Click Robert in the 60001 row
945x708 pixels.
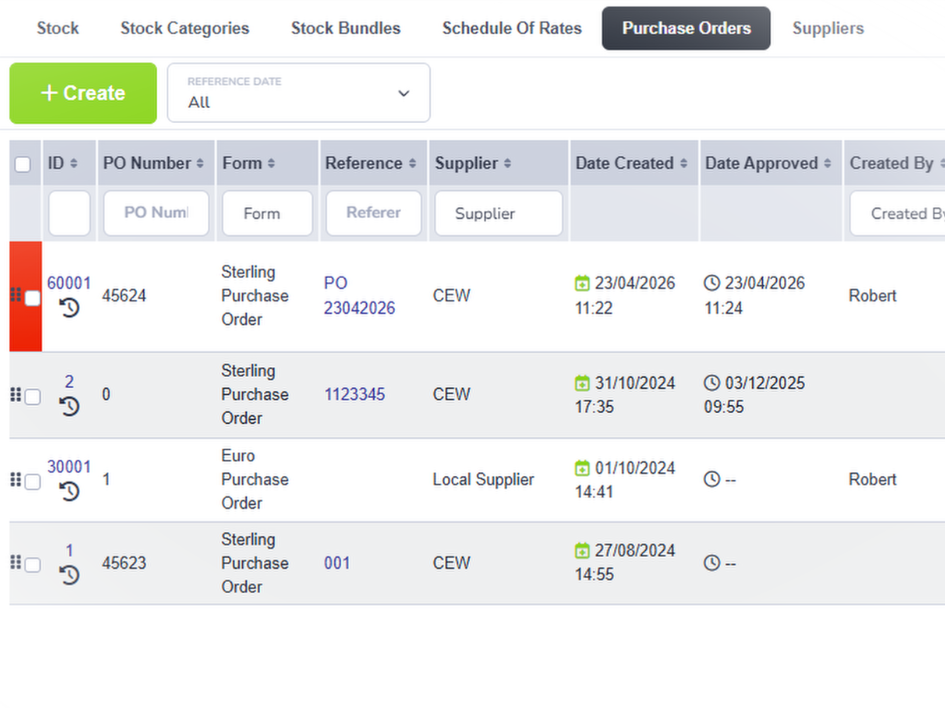pos(873,296)
